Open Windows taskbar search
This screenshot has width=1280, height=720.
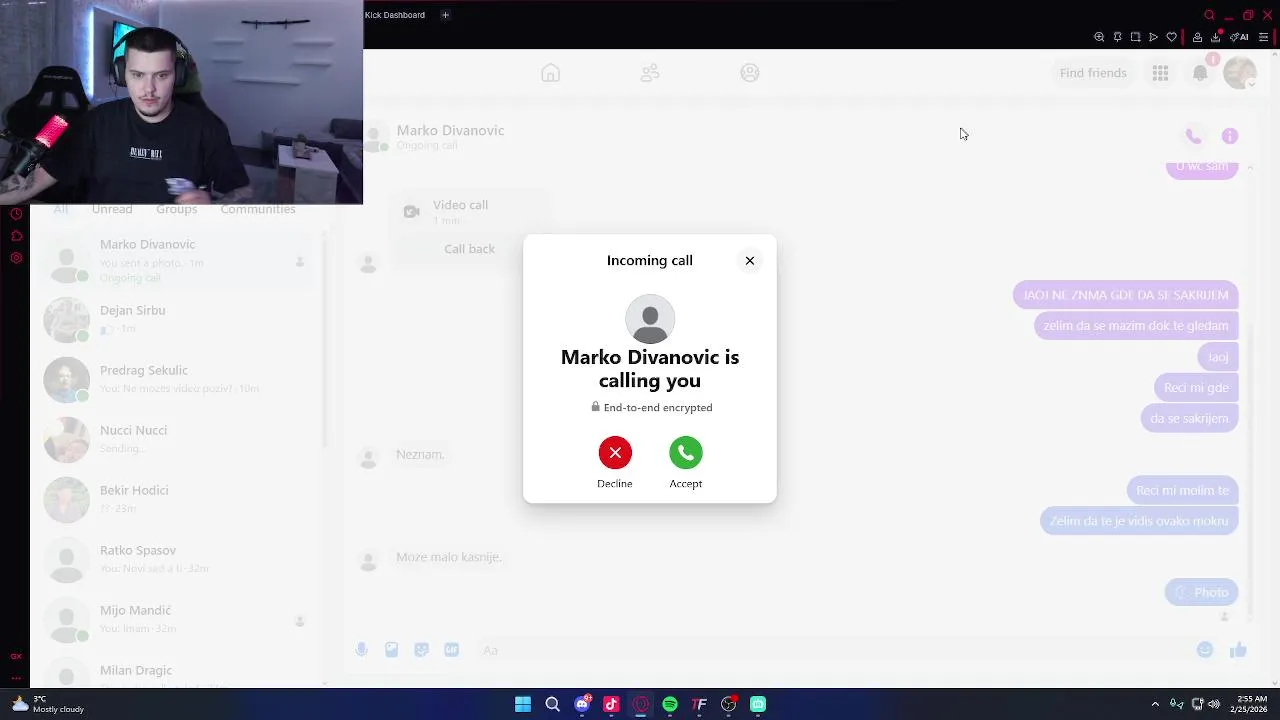click(552, 704)
